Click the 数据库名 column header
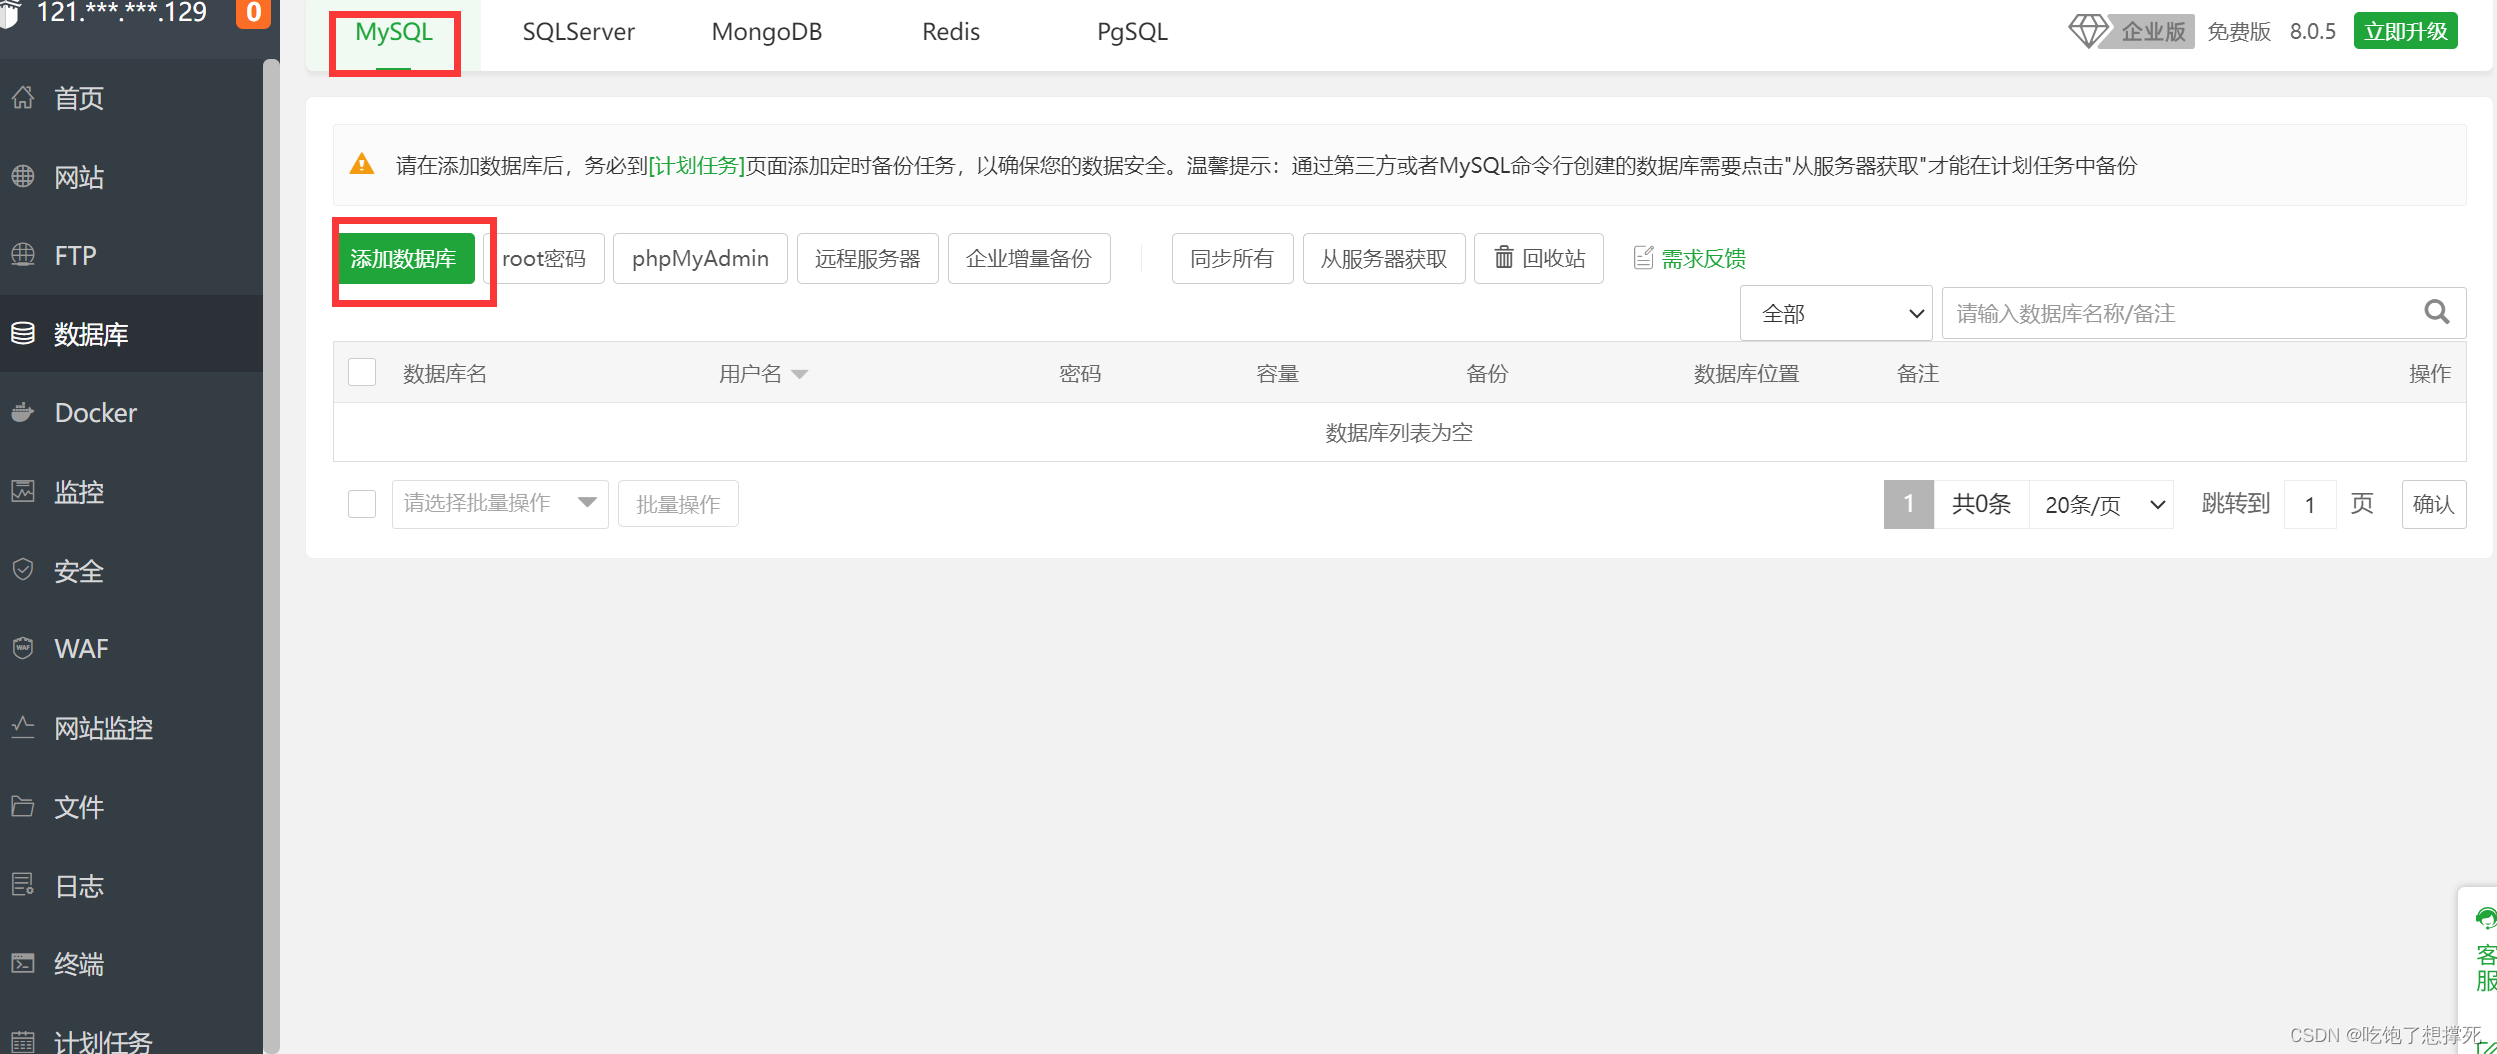Screen dimensions: 2497x1054 coord(445,374)
